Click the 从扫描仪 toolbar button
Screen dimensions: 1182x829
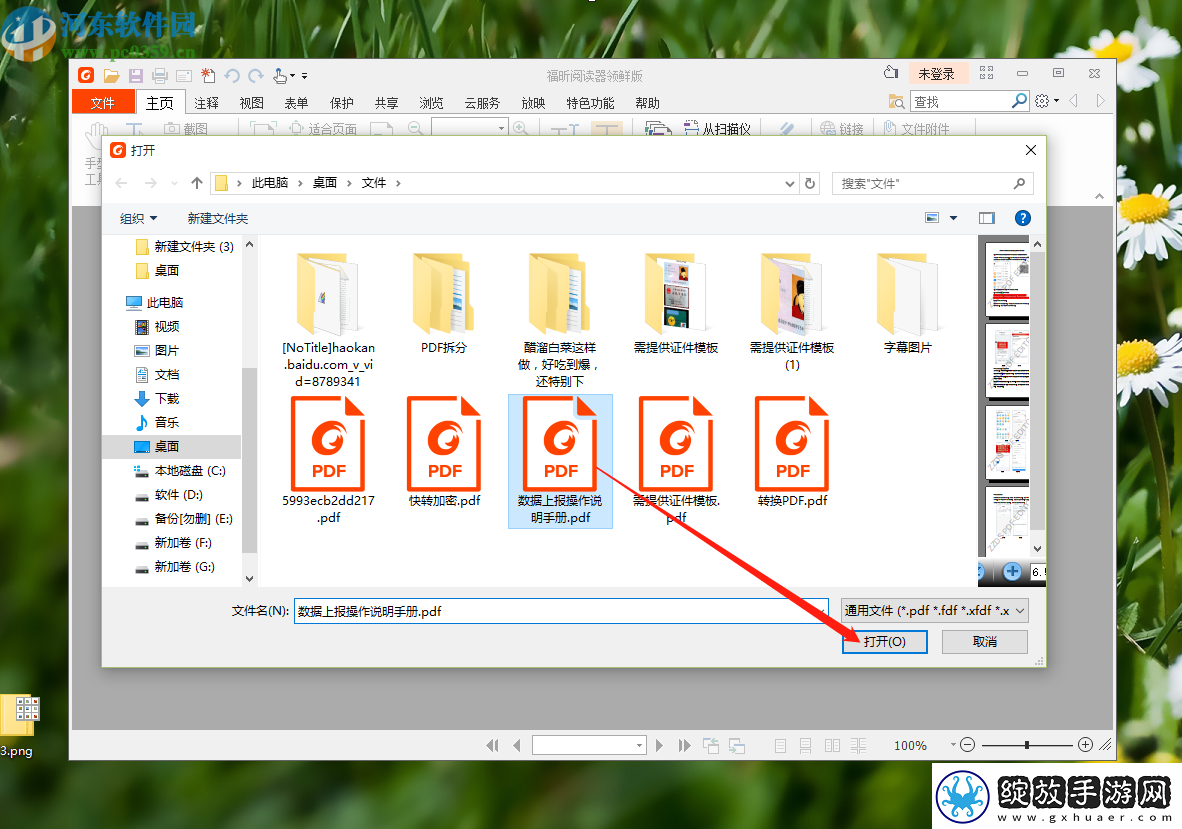coord(718,129)
